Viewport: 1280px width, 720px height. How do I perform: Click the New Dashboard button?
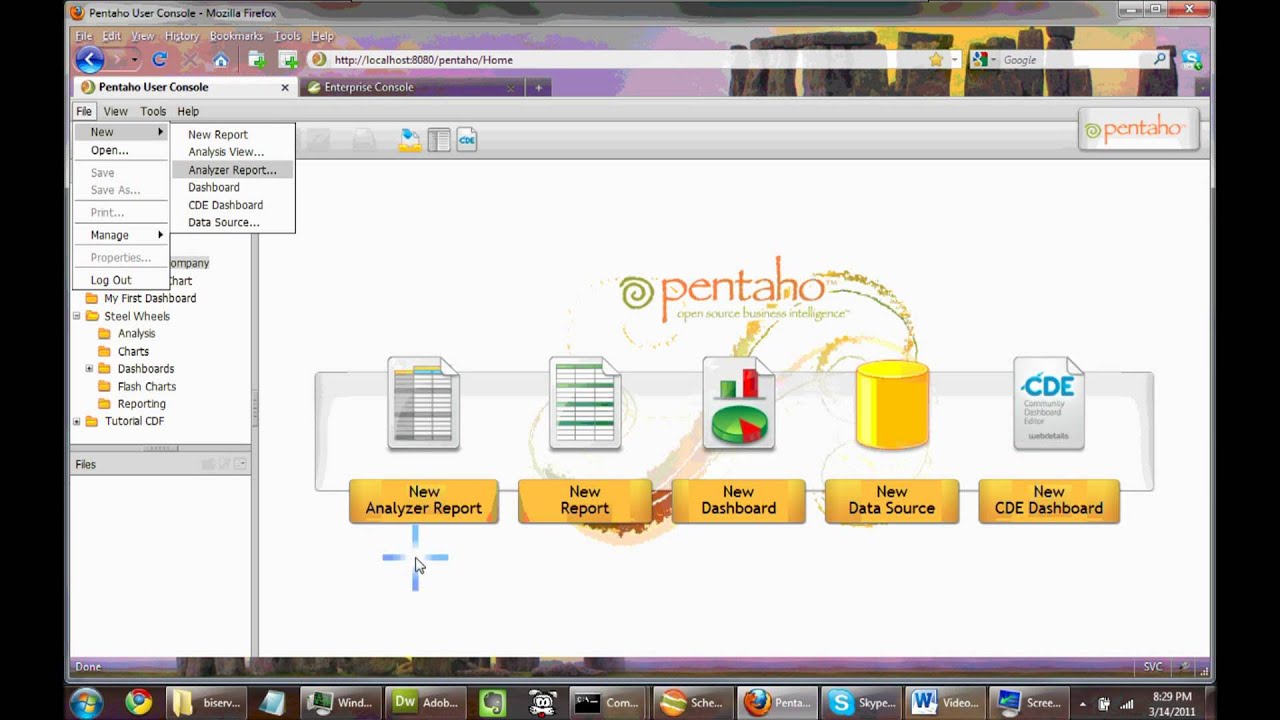739,500
